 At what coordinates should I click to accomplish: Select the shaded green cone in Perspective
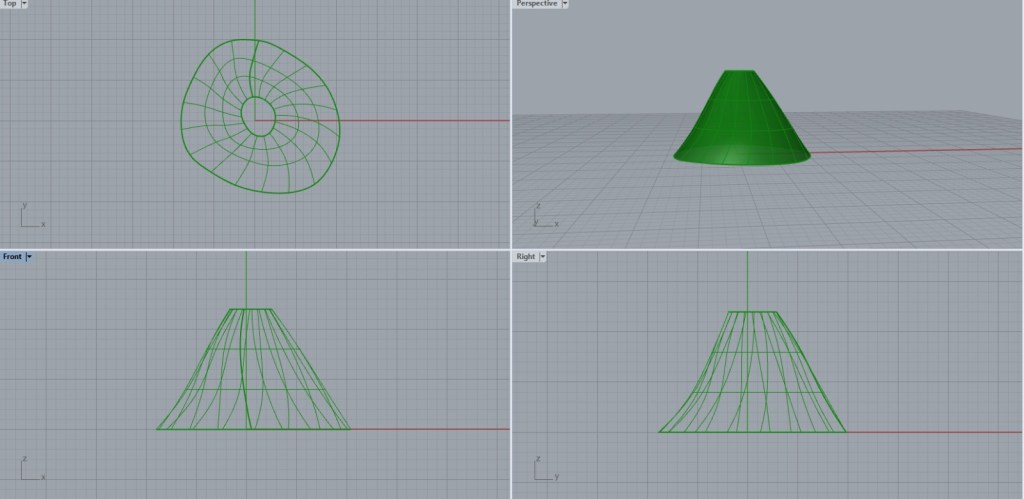point(740,125)
